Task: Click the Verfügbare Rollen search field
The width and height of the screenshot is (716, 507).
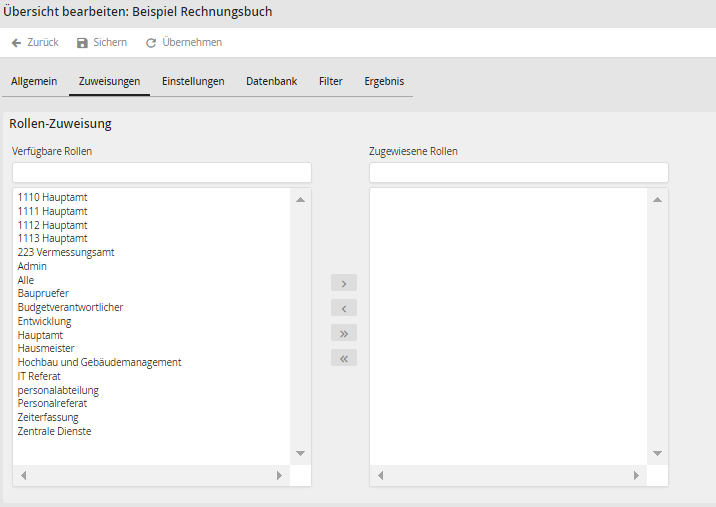Action: (161, 173)
